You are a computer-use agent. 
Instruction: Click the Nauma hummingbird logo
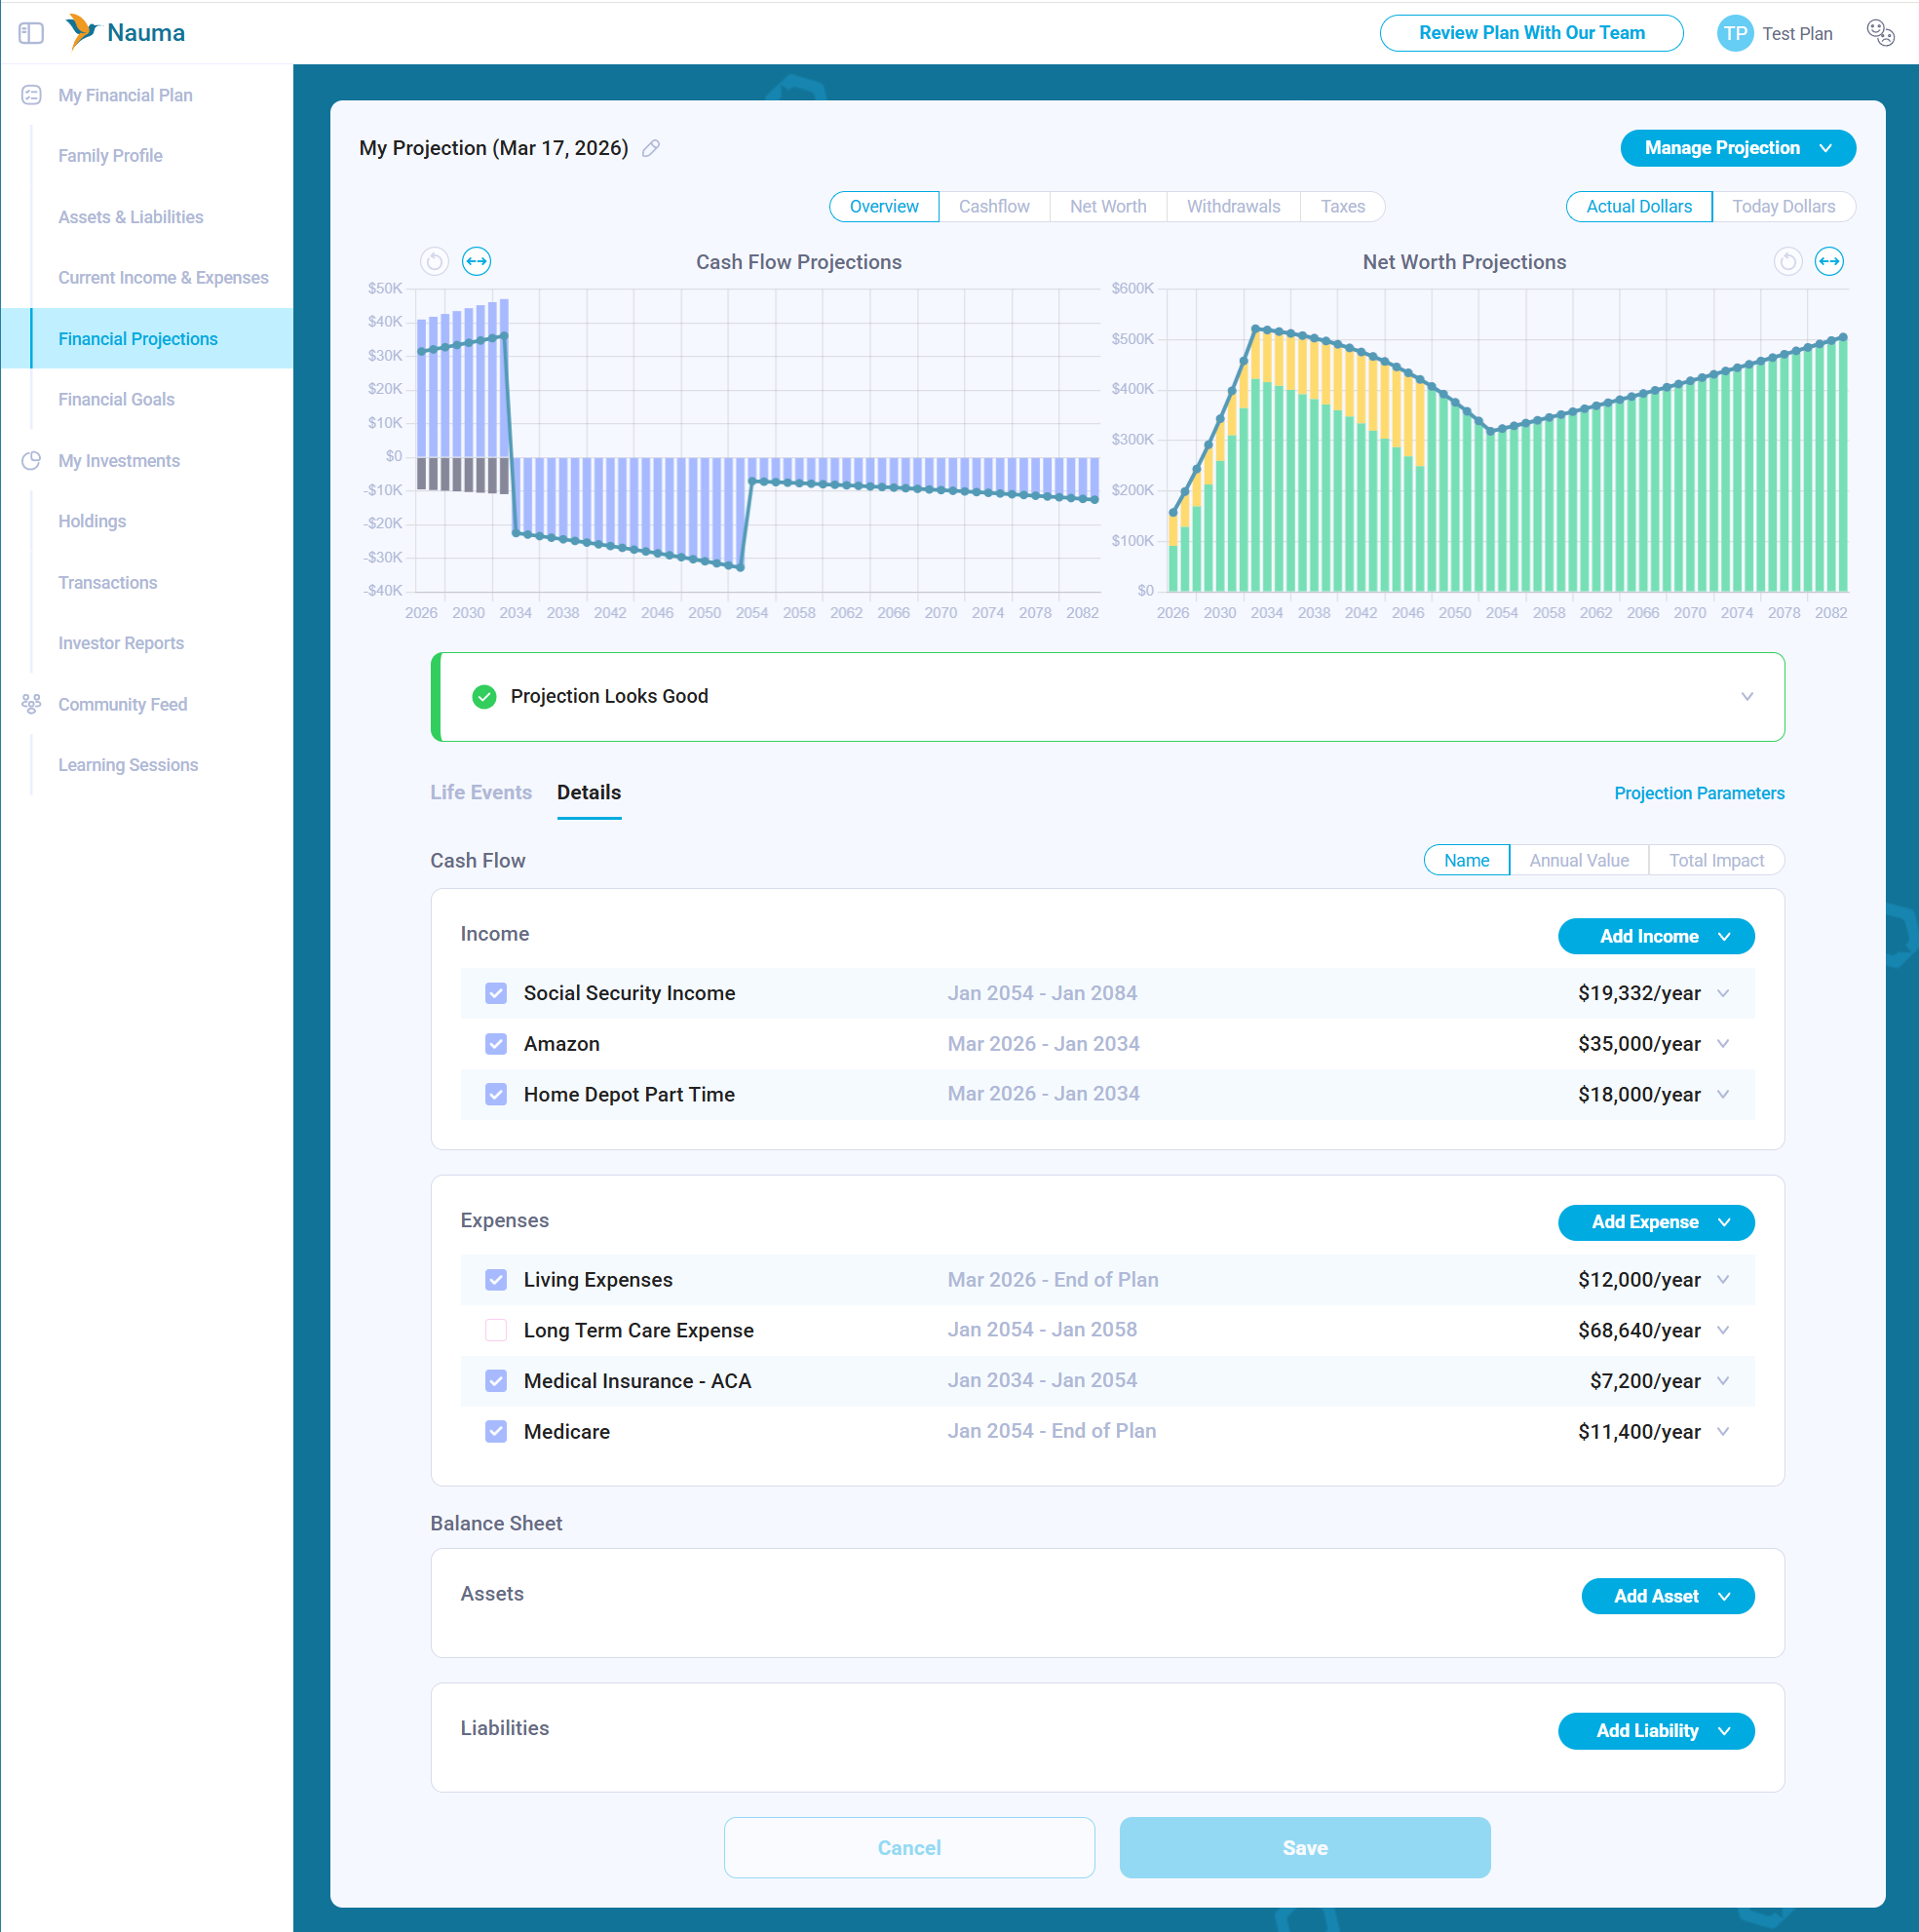82,32
